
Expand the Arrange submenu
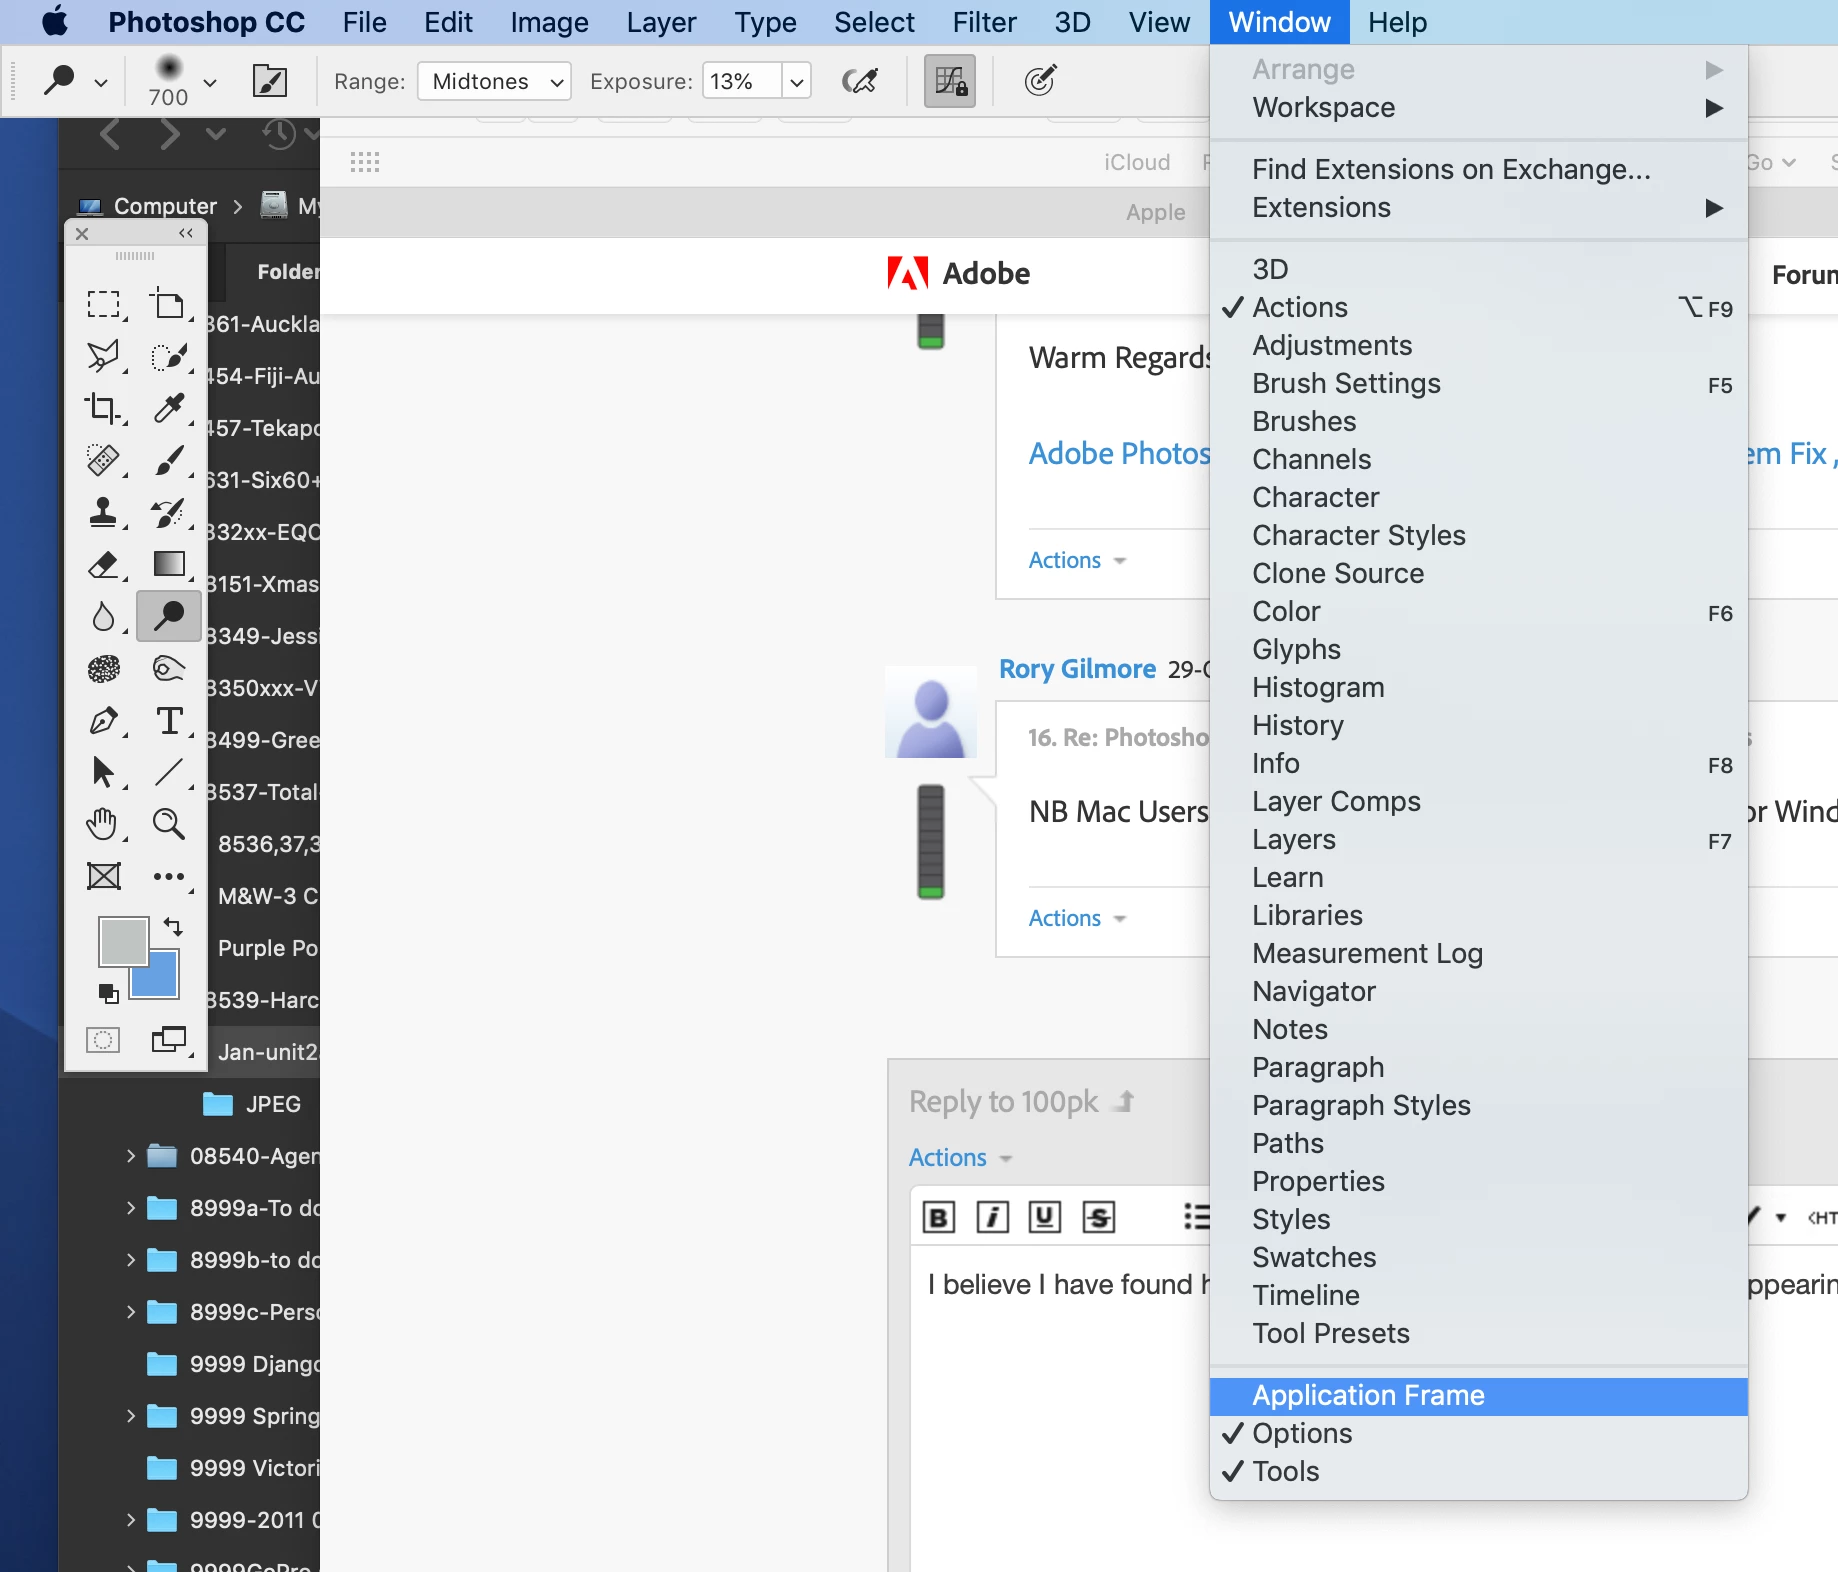pyautogui.click(x=1478, y=69)
